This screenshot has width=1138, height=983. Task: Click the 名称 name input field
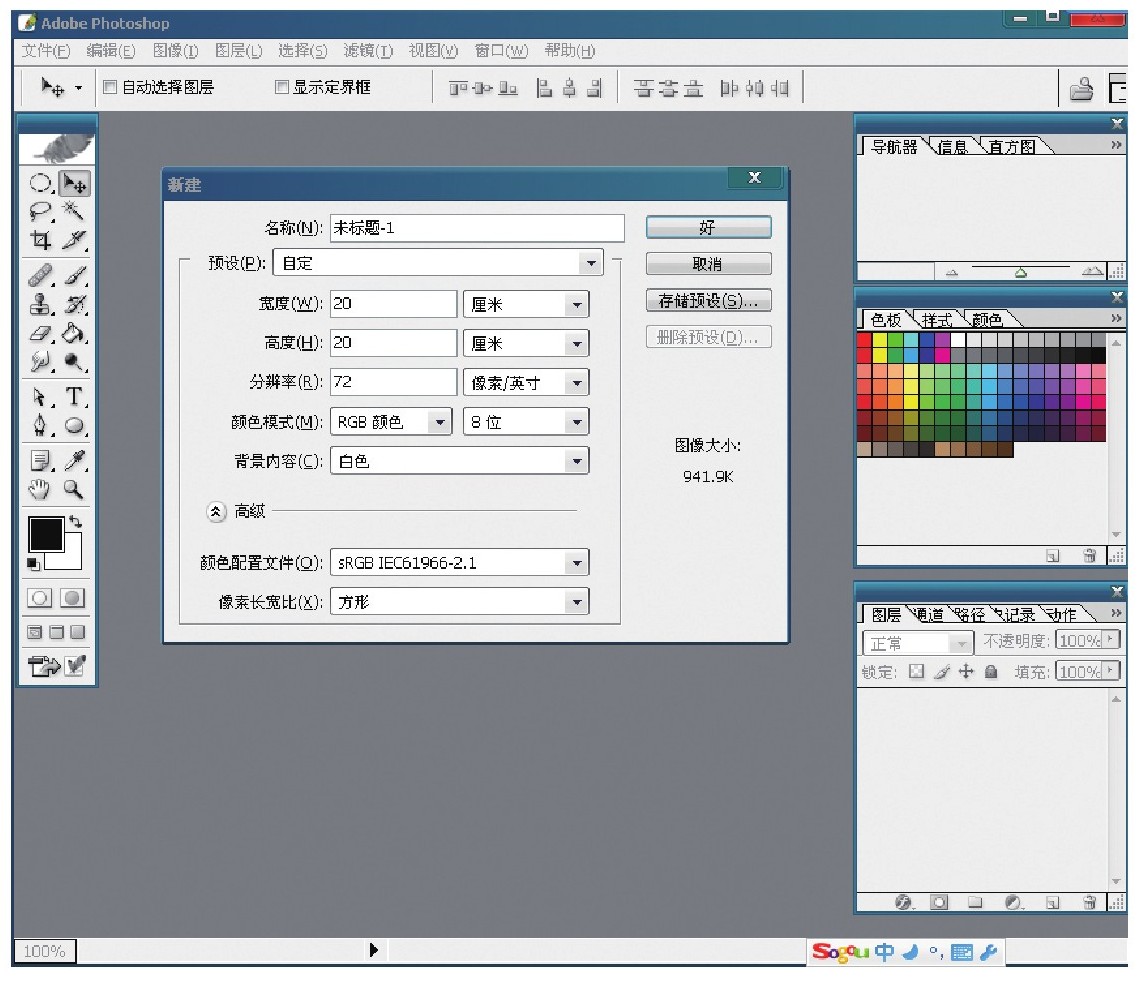[477, 228]
